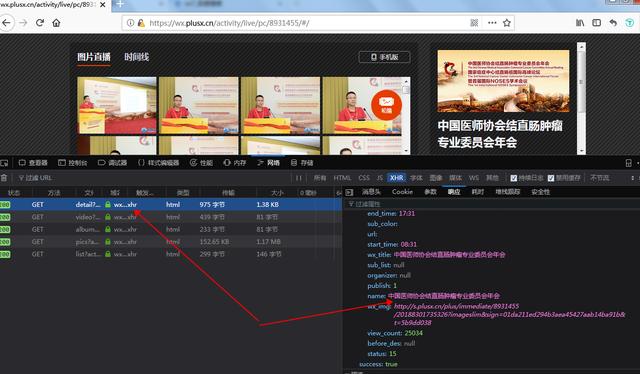The width and height of the screenshot is (640, 374).
Task: Open the Firefox library icon
Action: tap(580, 23)
